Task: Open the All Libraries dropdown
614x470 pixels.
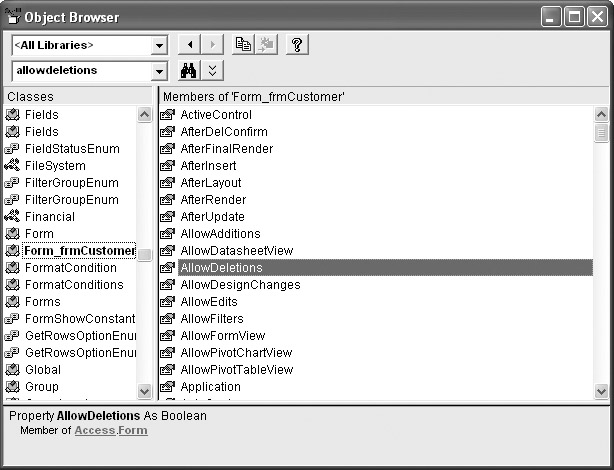Action: [x=159, y=46]
